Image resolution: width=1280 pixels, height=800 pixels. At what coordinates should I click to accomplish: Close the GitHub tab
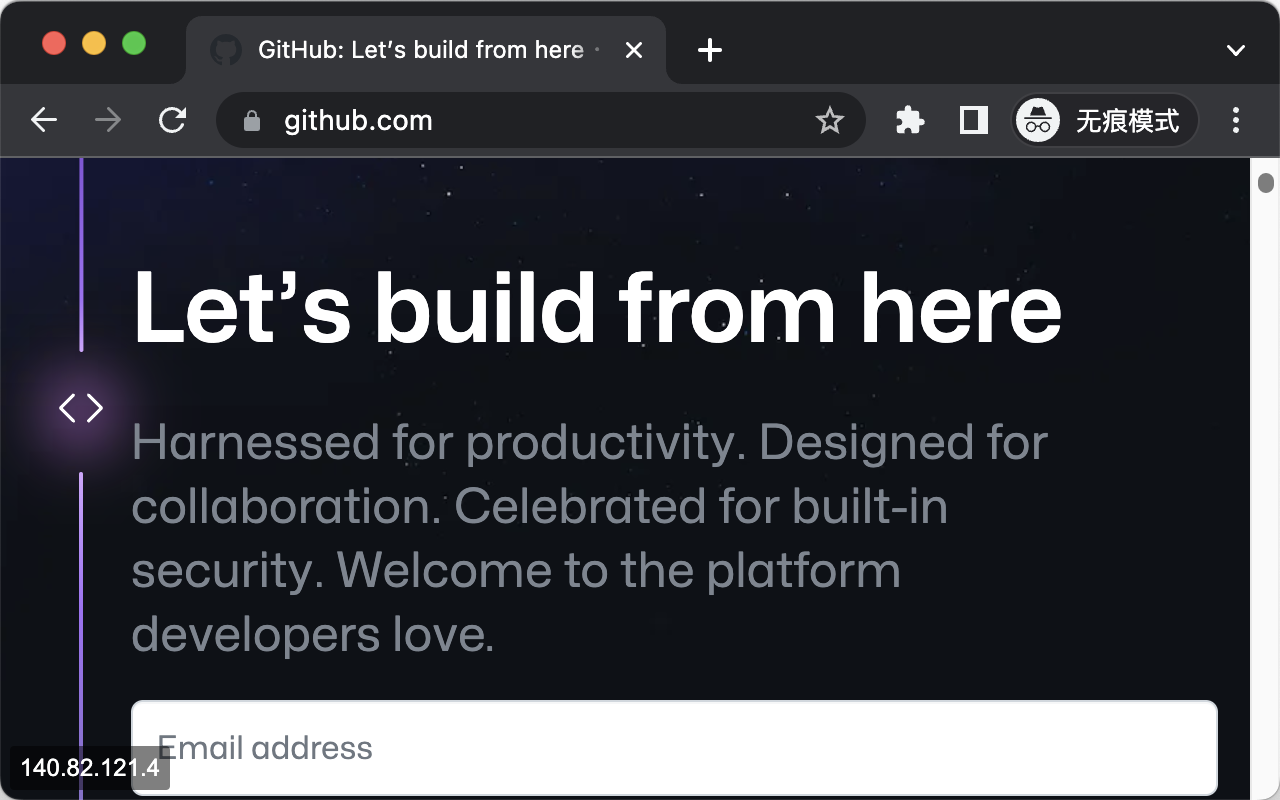pos(634,50)
